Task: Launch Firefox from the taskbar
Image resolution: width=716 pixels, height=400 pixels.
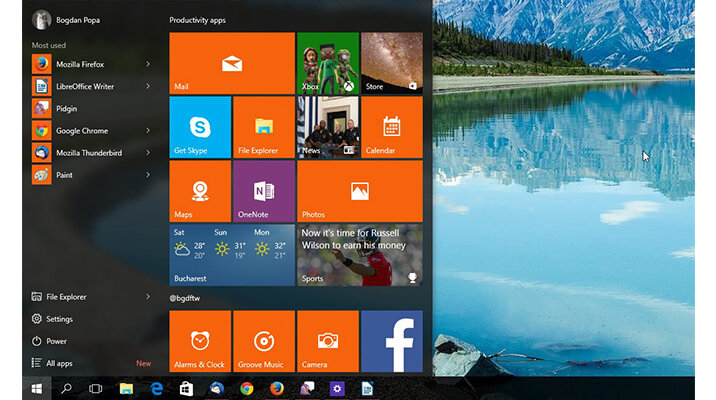Action: coord(277,389)
